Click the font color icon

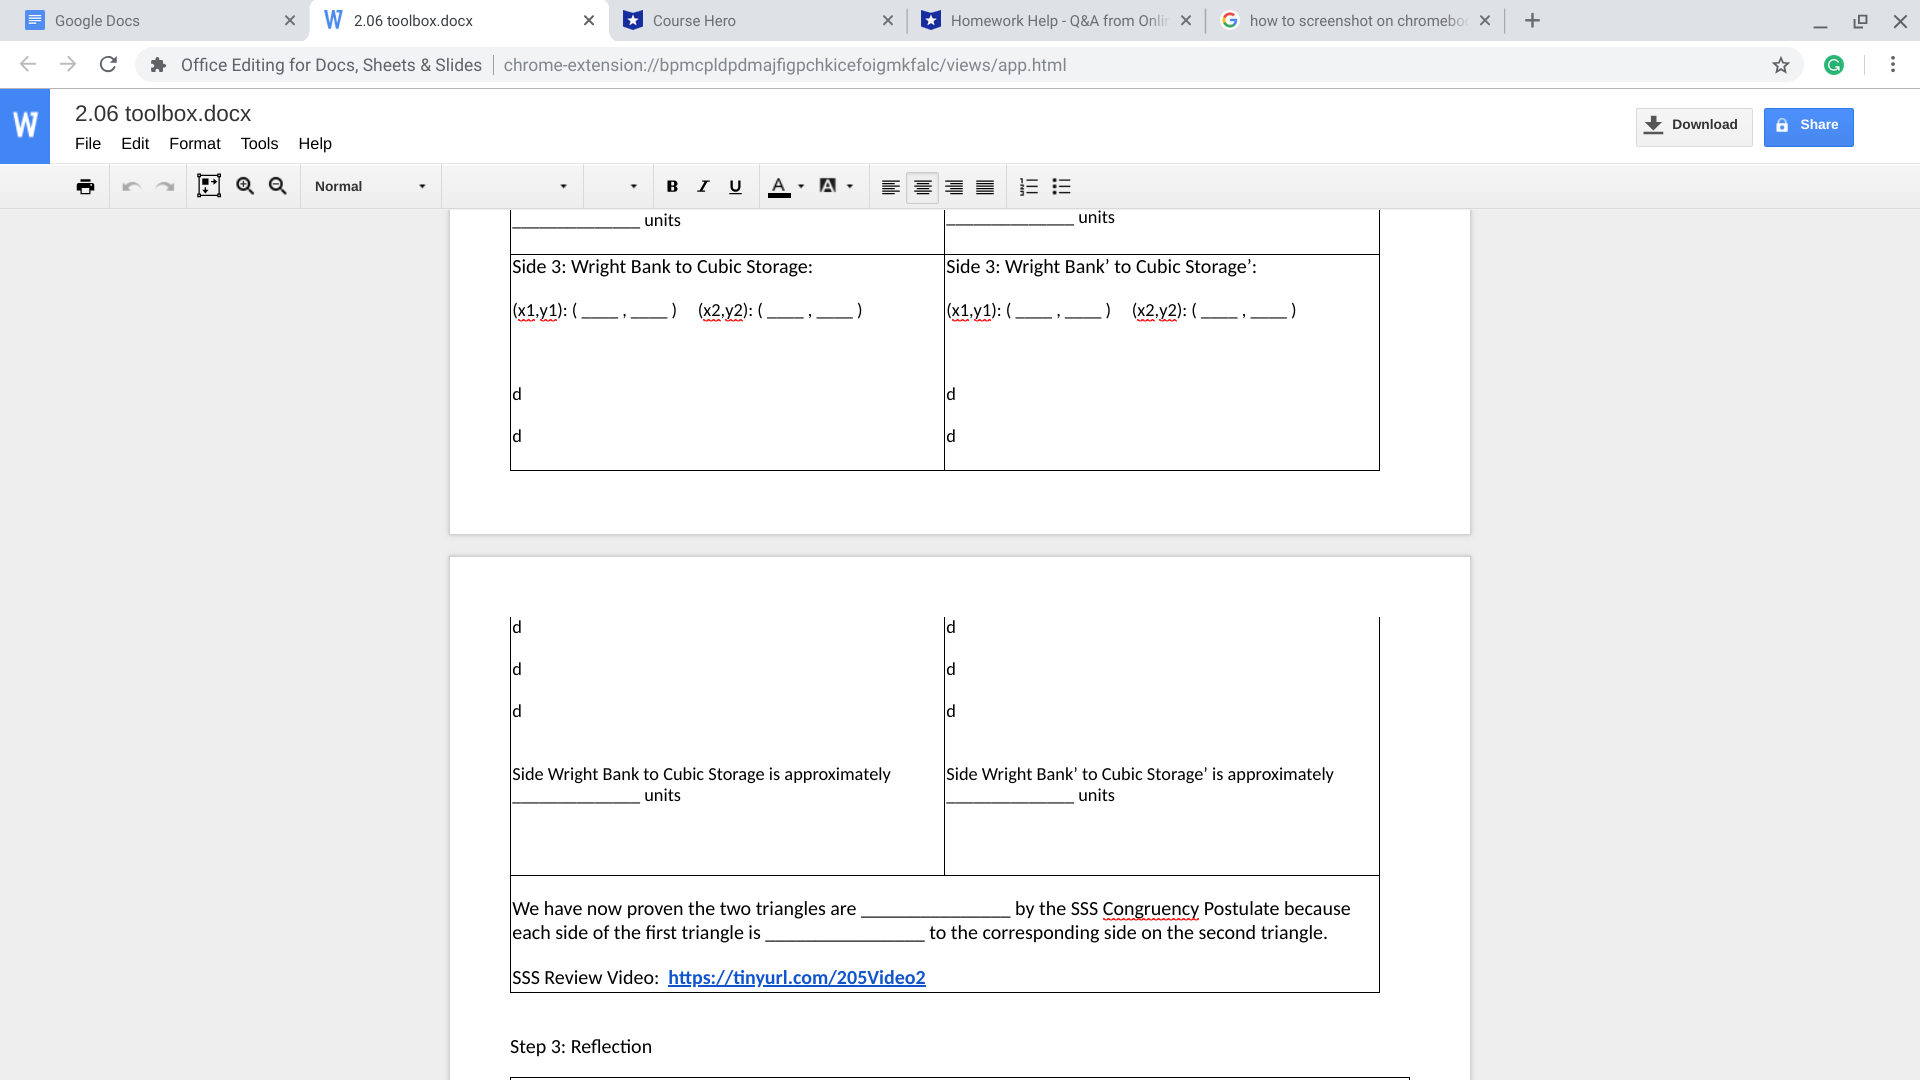pos(779,186)
